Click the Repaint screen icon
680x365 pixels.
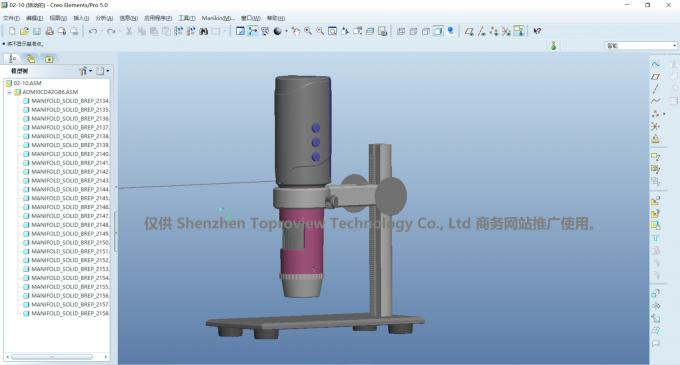click(x=240, y=31)
